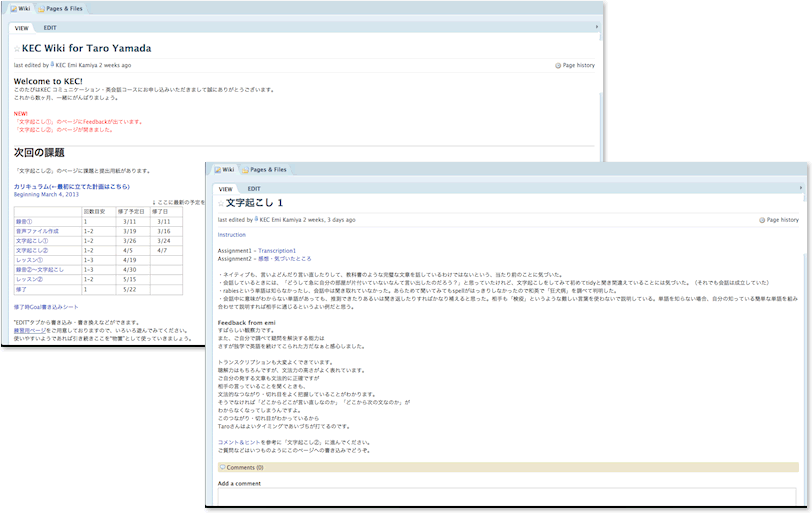Click the Page history clock icon on 文字起こし page

click(763, 219)
